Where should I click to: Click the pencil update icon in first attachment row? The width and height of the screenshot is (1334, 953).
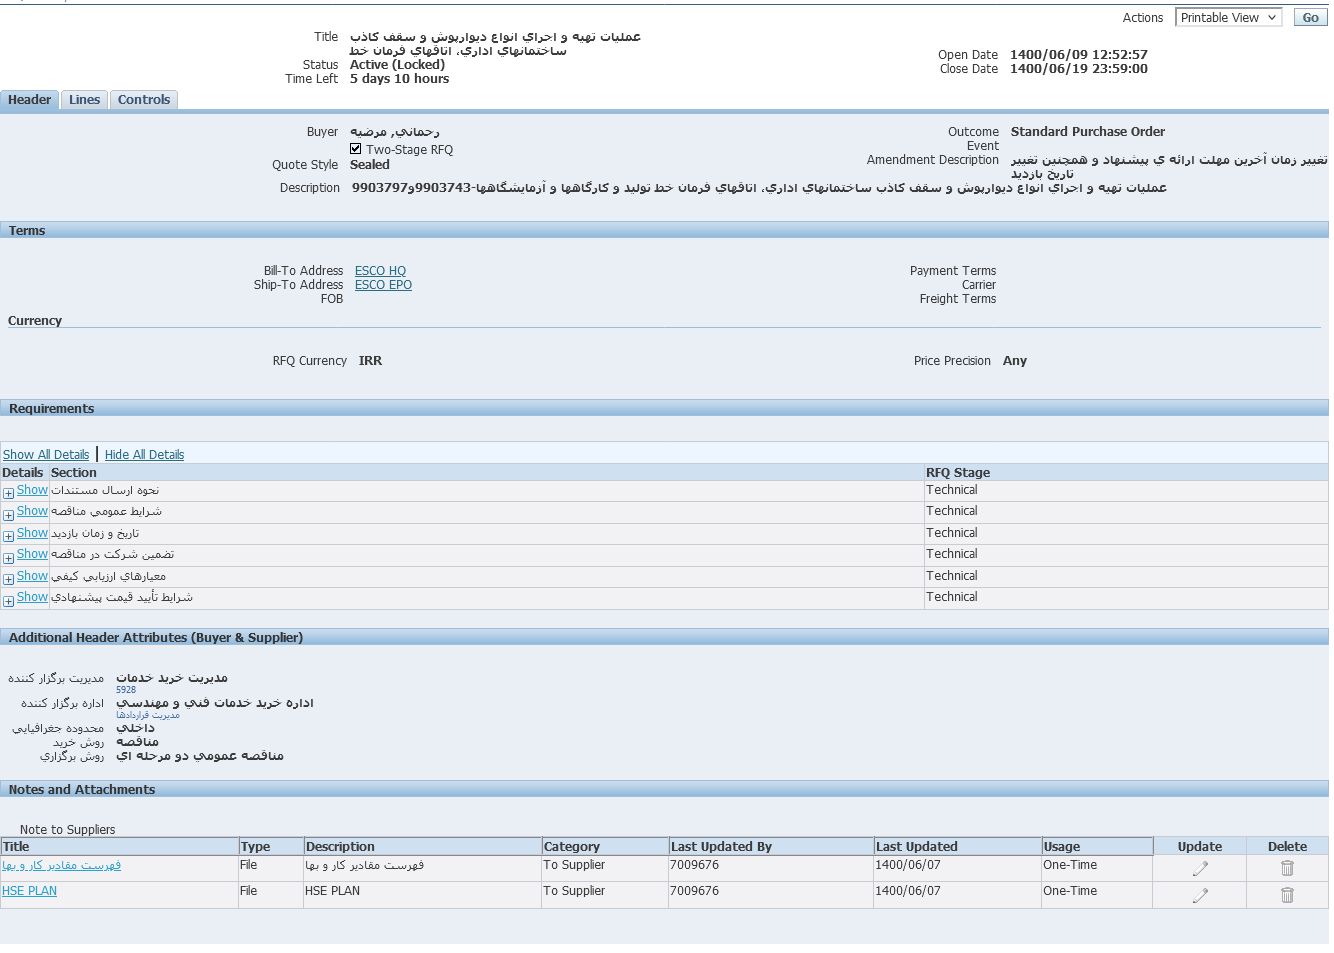pyautogui.click(x=1200, y=869)
